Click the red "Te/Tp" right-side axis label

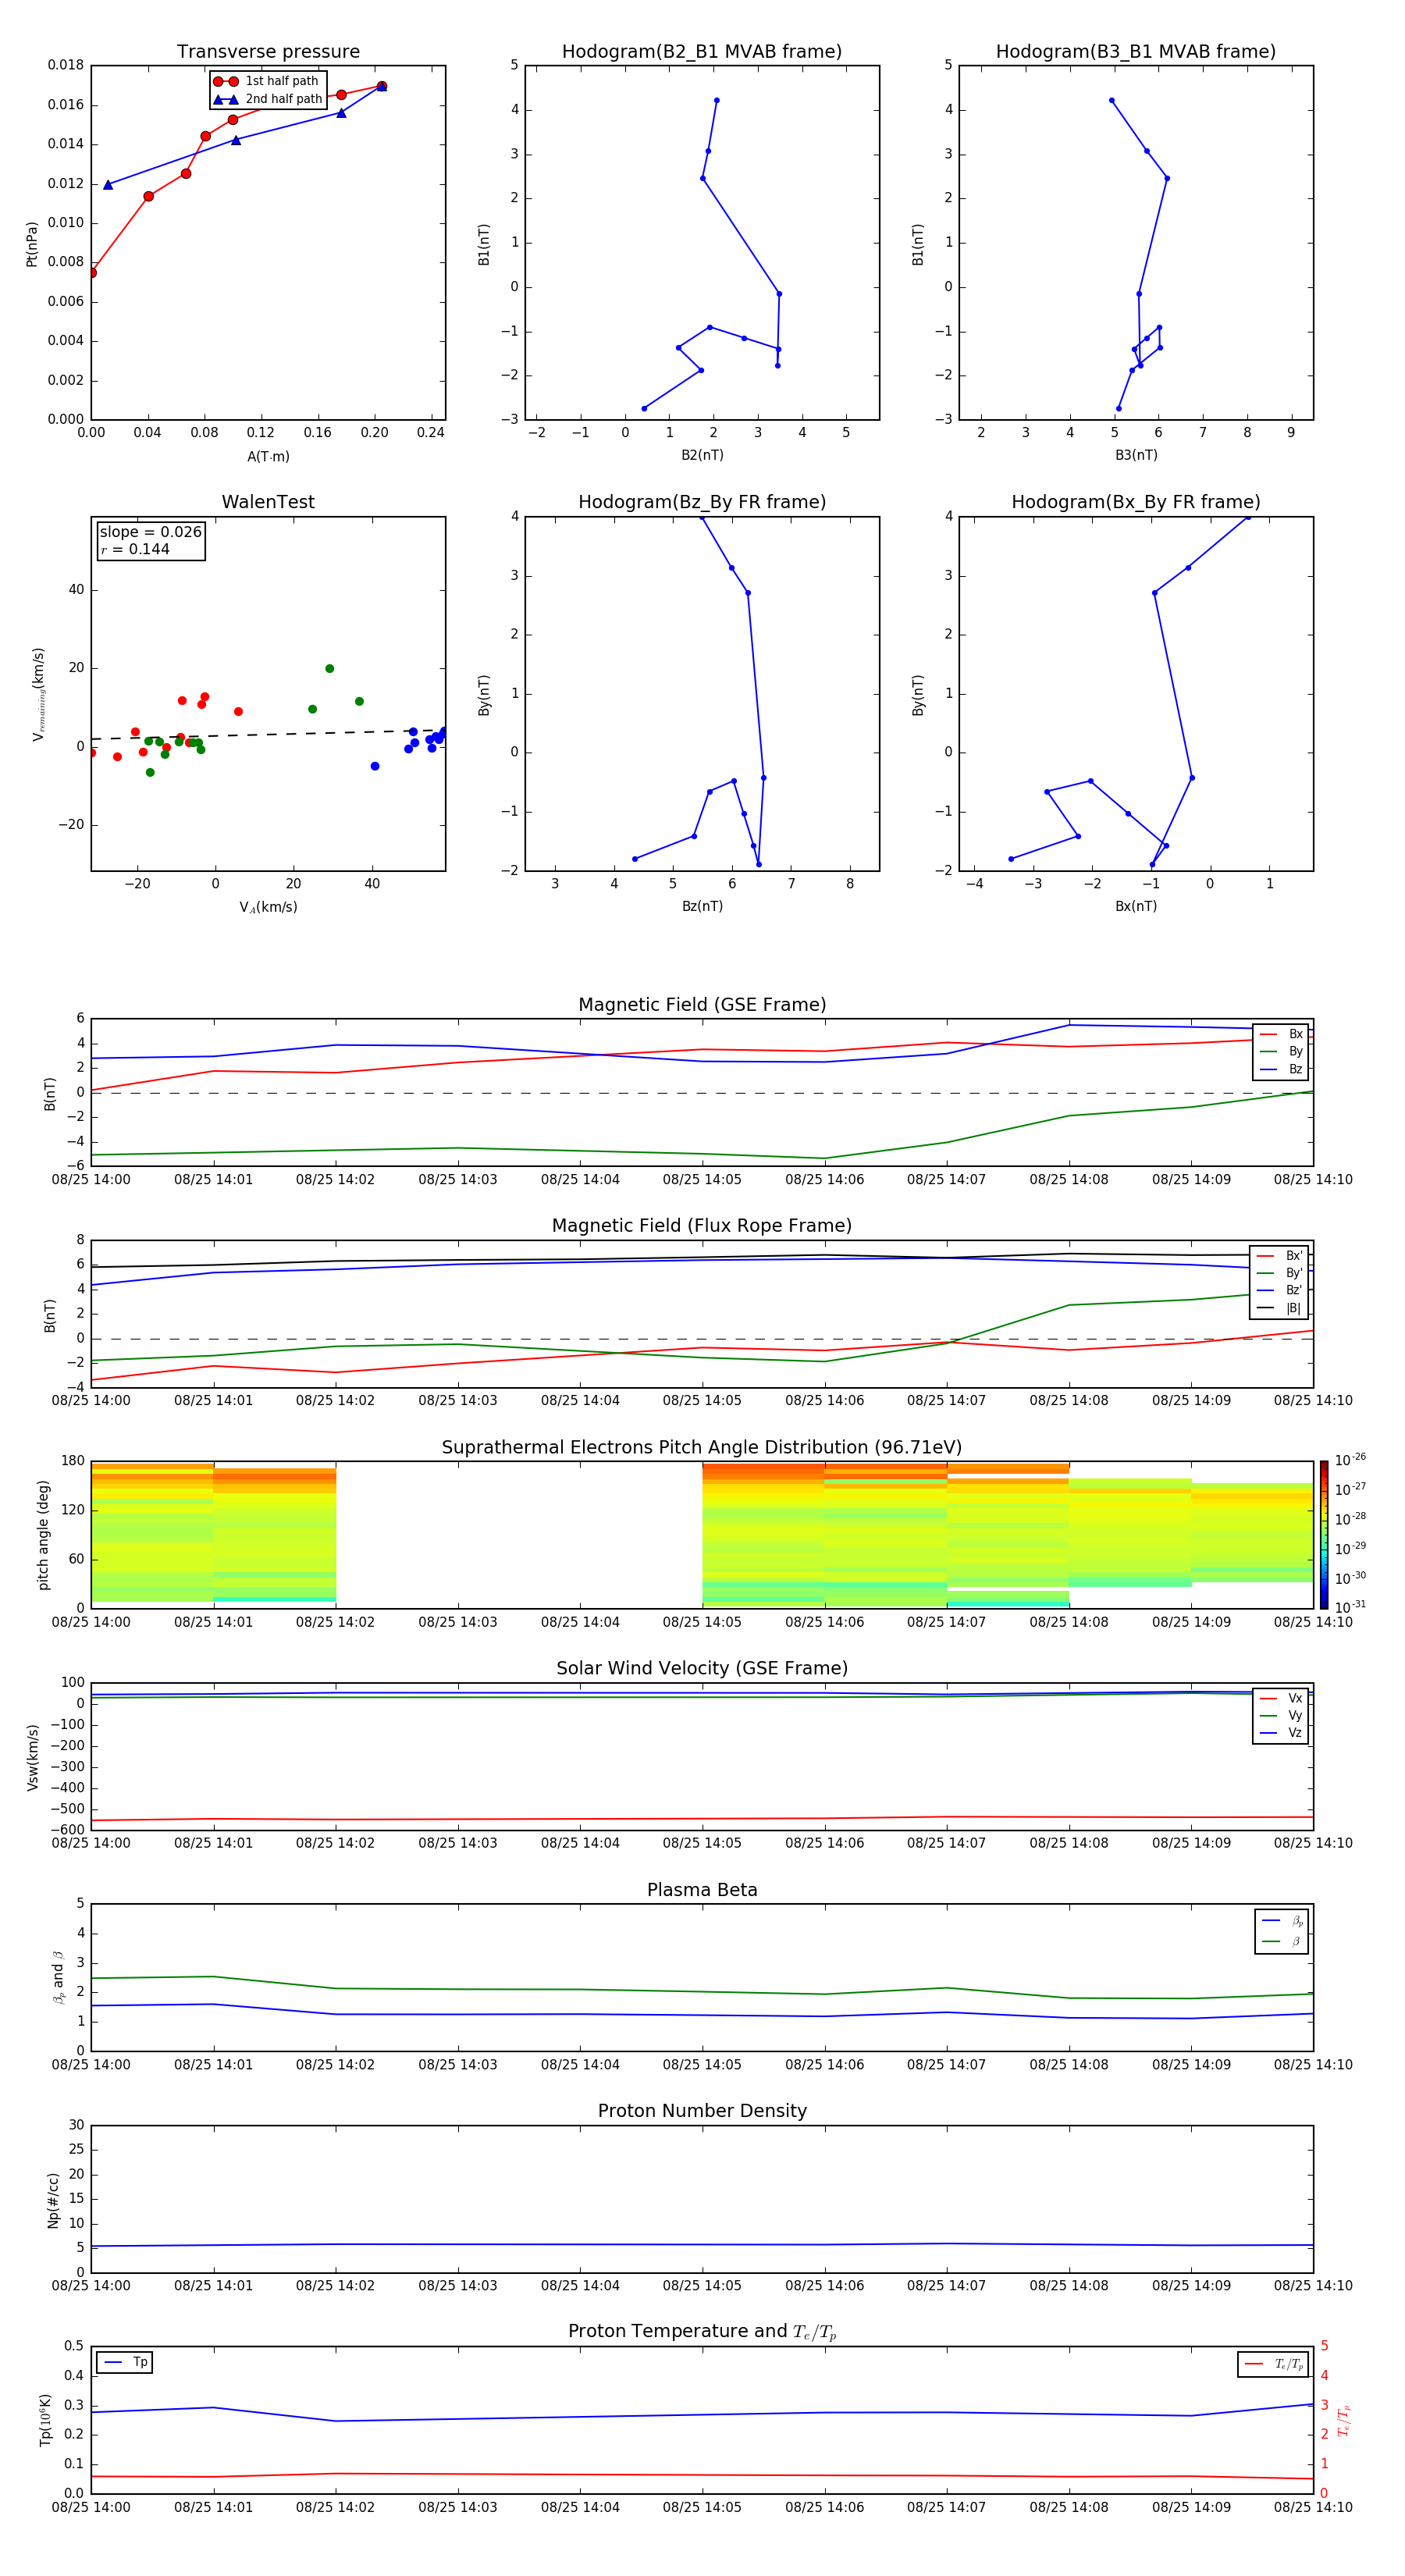point(1344,2420)
